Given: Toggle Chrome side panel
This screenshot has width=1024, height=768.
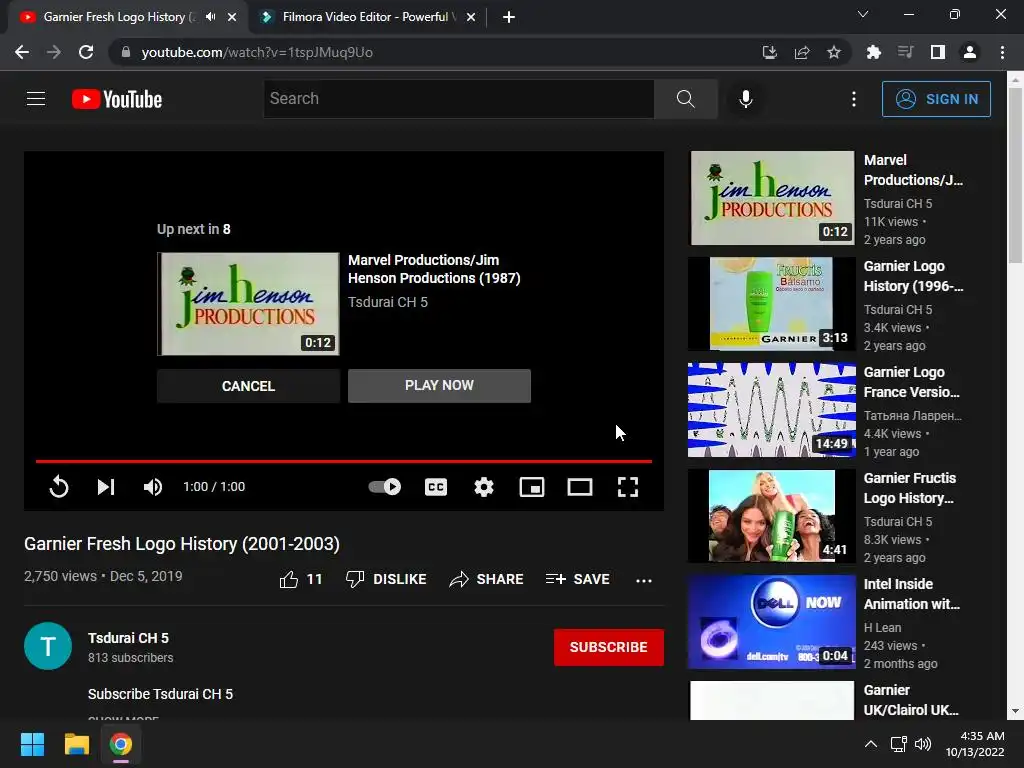Looking at the screenshot, I should point(938,52).
